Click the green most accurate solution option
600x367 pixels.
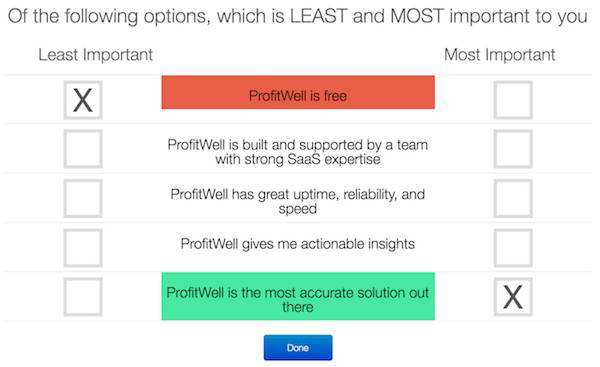click(x=298, y=296)
